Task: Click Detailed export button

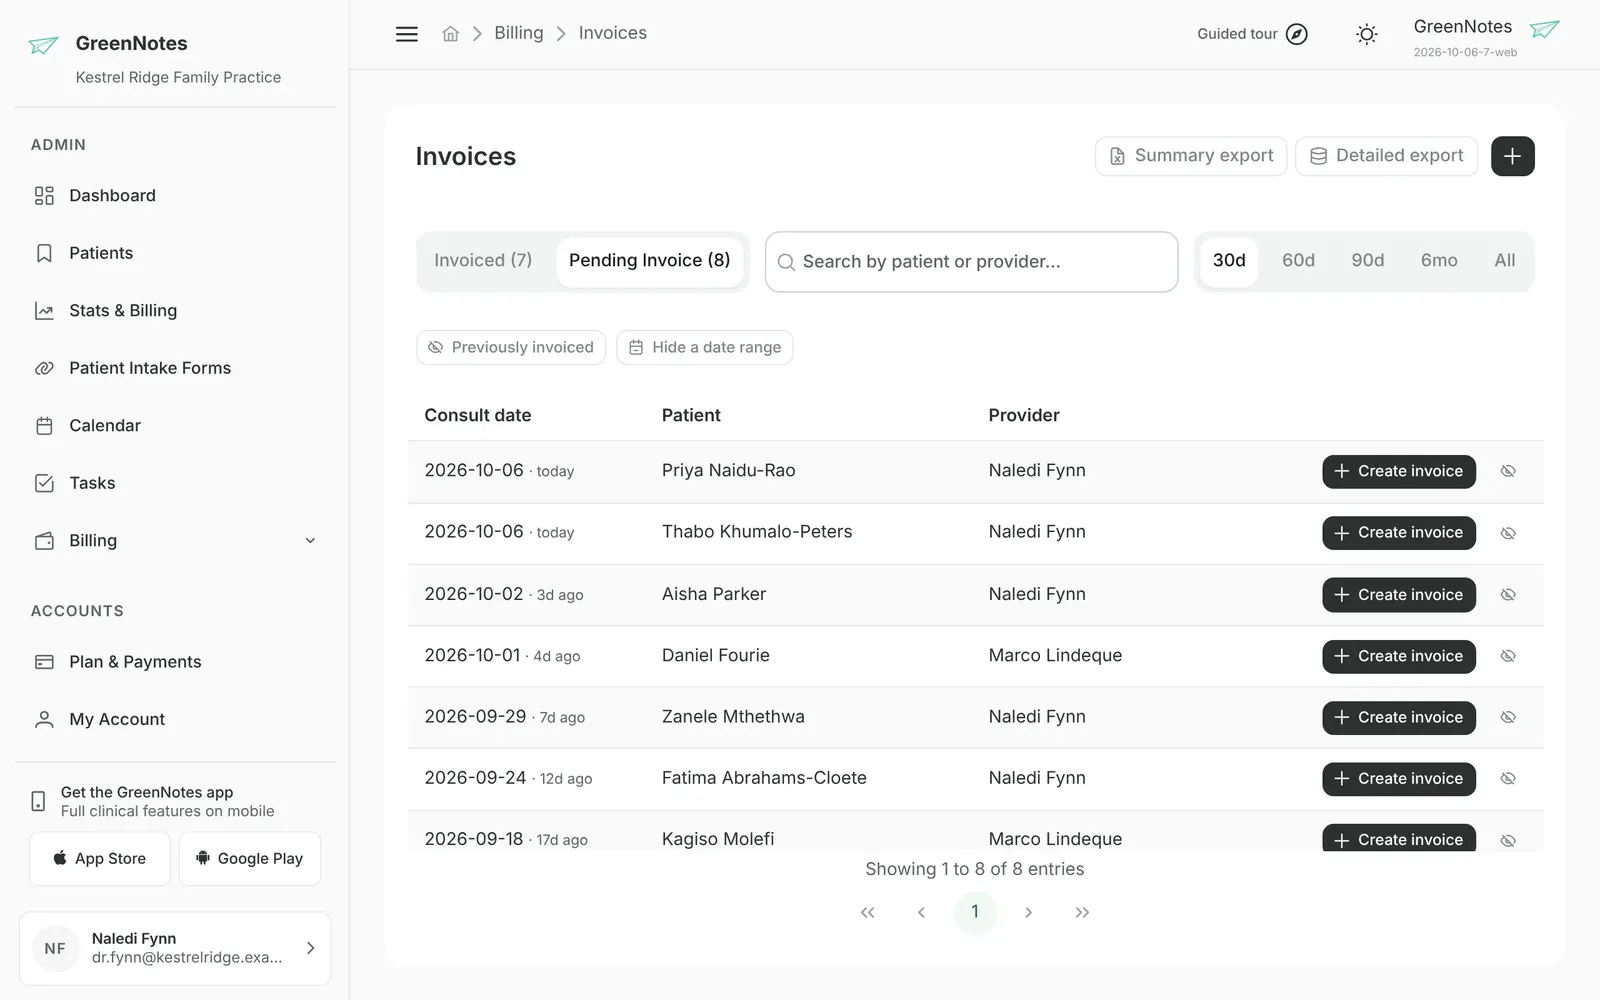Action: coord(1386,156)
